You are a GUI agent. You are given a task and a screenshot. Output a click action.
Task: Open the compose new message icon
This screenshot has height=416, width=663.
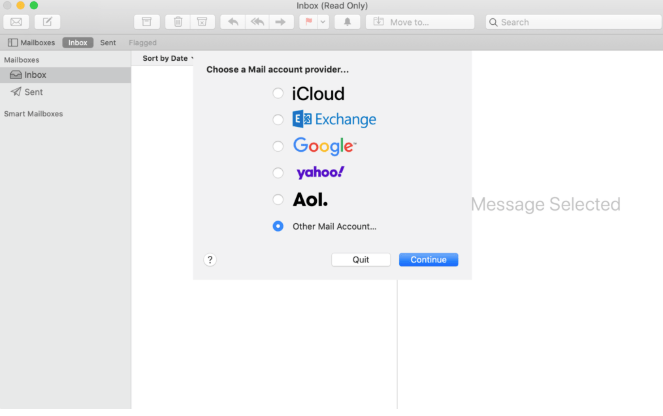pos(47,22)
